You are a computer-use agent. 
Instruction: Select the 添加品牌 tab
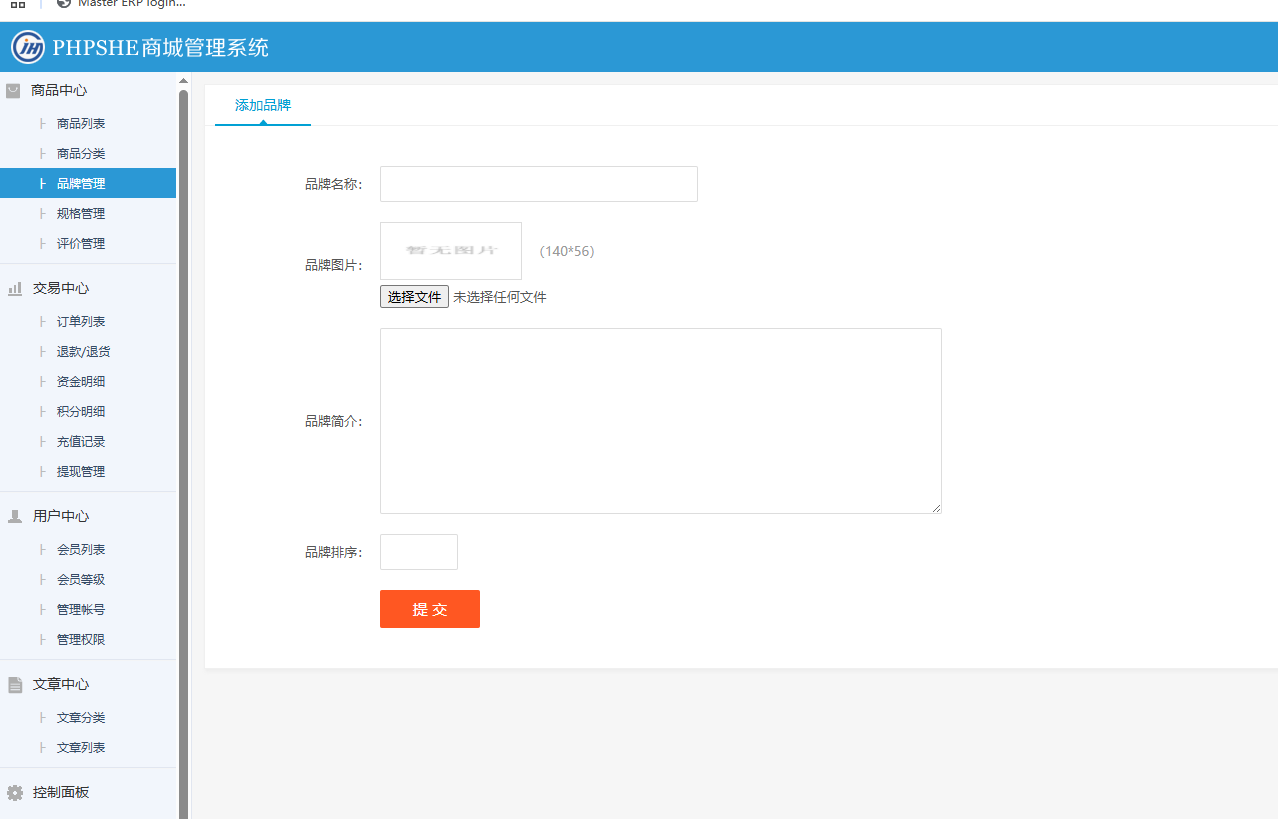(x=263, y=105)
